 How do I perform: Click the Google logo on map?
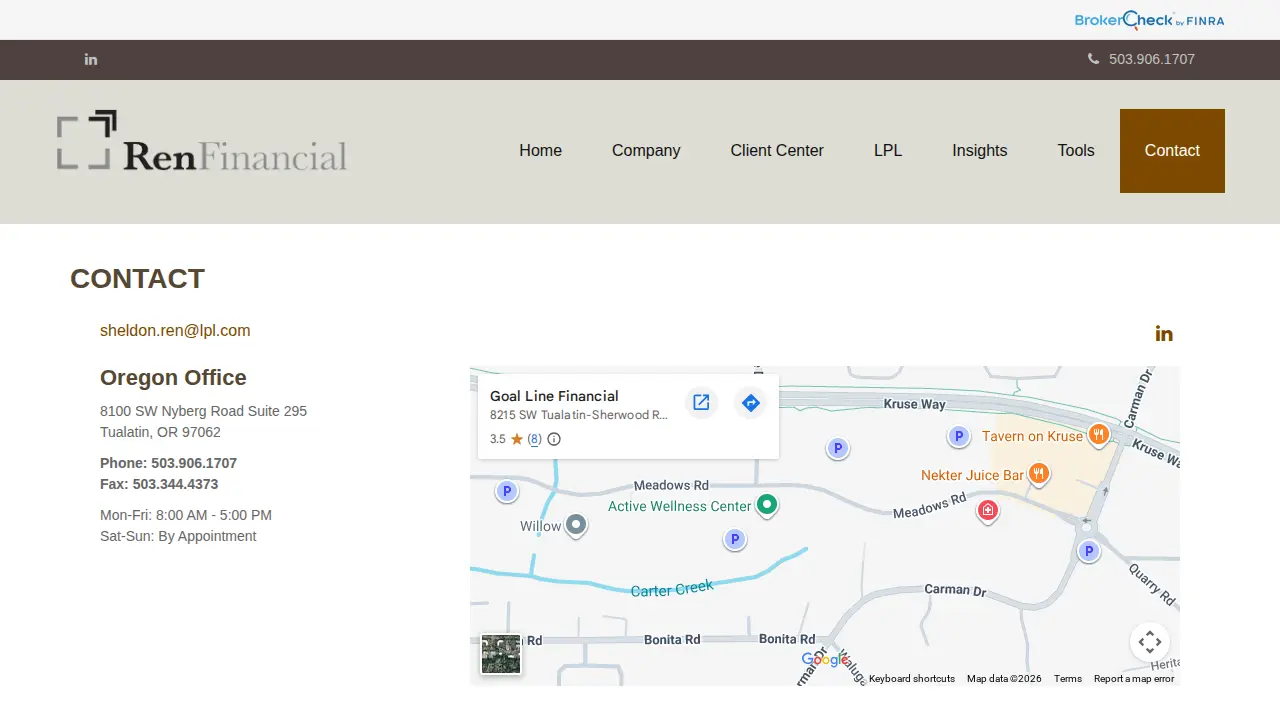pyautogui.click(x=825, y=660)
